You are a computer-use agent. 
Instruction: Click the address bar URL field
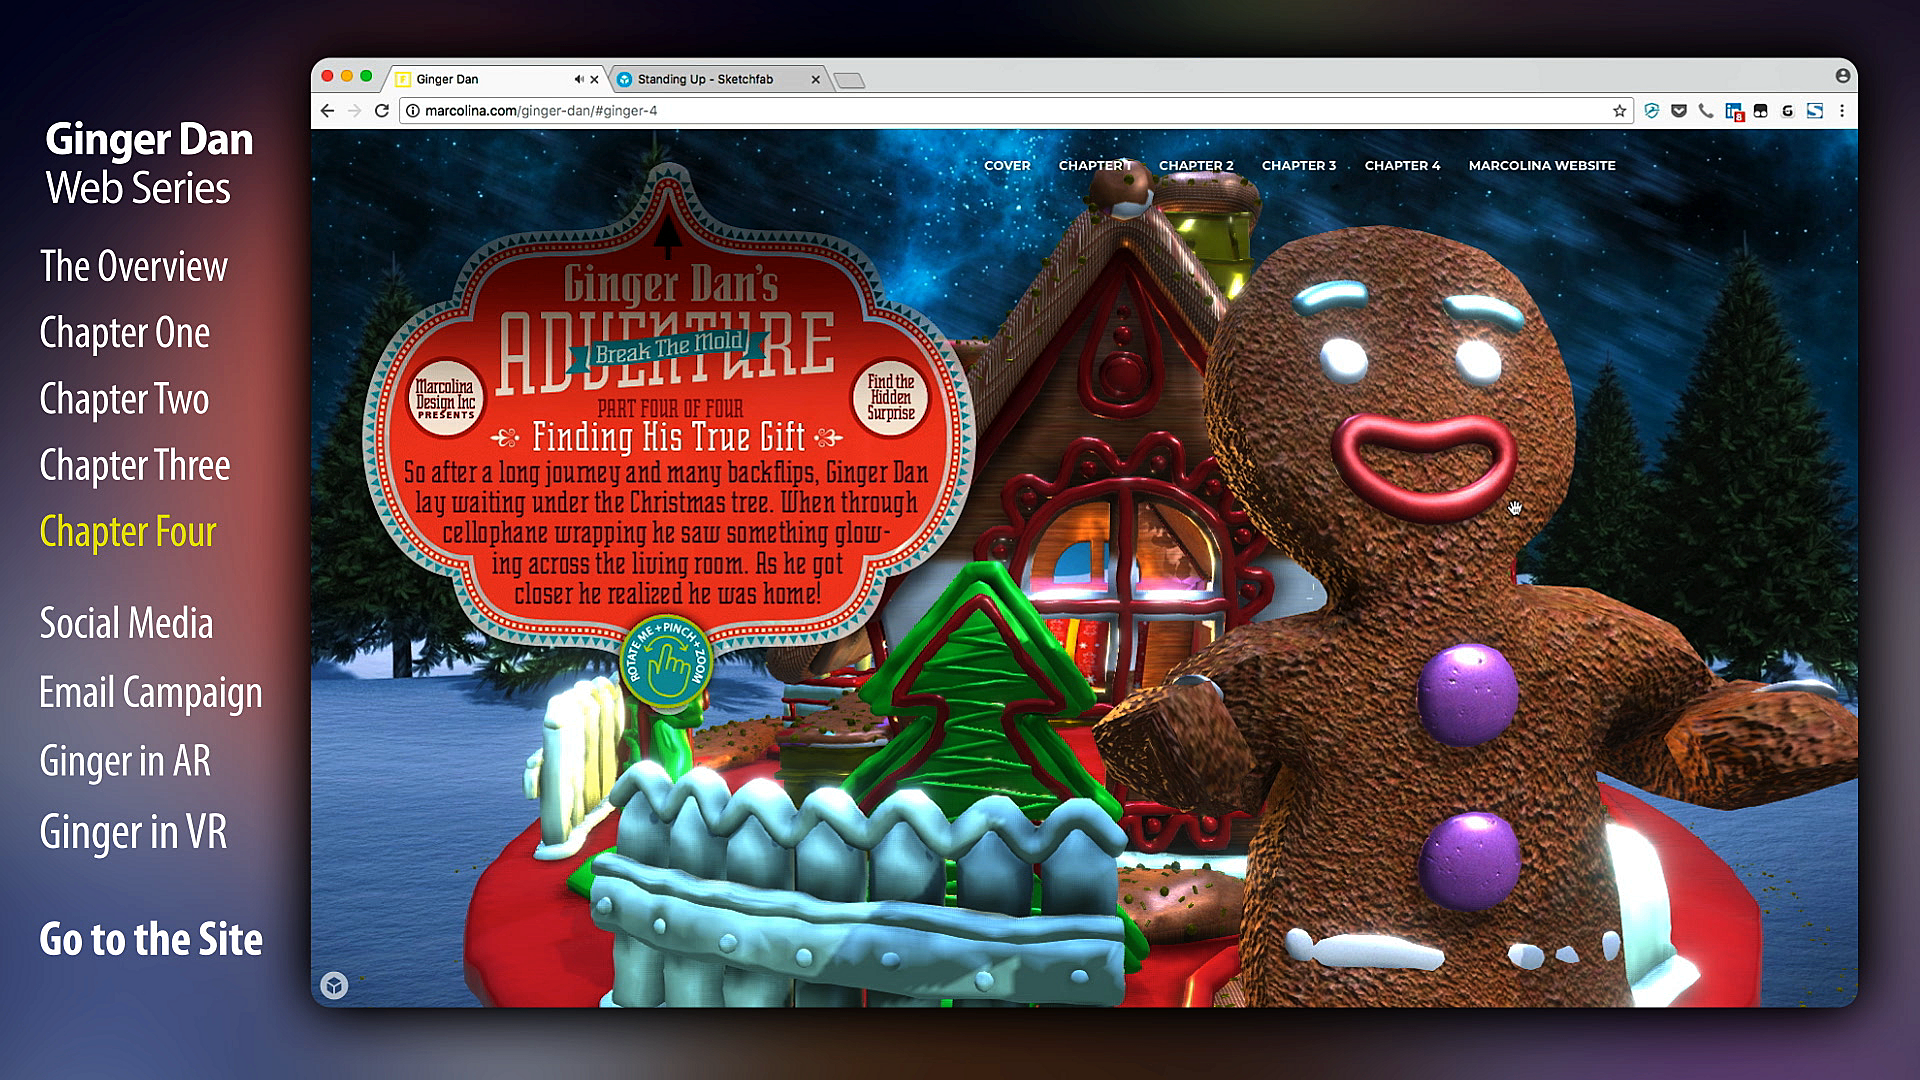click(x=1015, y=111)
